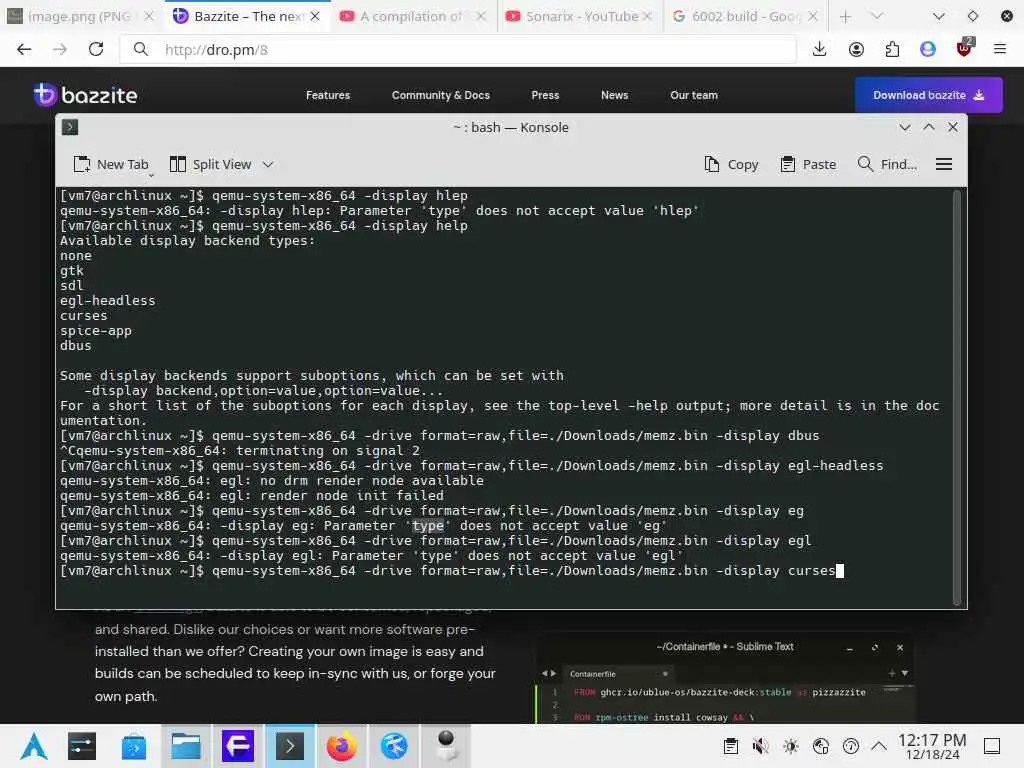Click the blue profile avatar icon

927,50
